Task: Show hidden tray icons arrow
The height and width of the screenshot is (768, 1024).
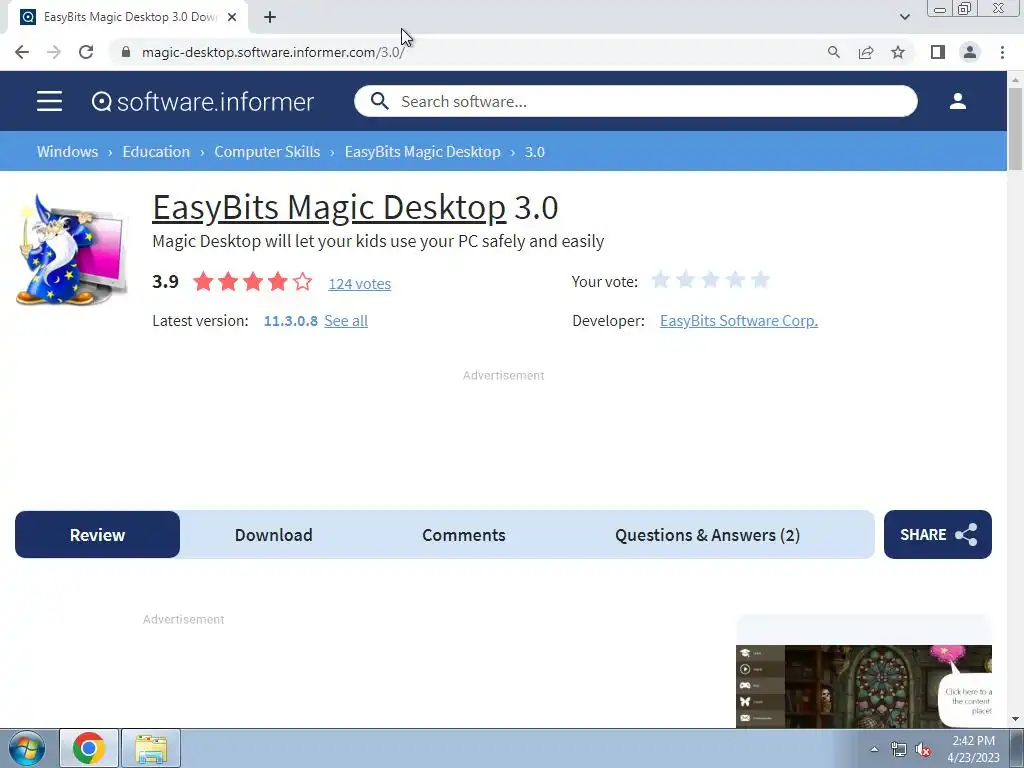Action: click(874, 749)
